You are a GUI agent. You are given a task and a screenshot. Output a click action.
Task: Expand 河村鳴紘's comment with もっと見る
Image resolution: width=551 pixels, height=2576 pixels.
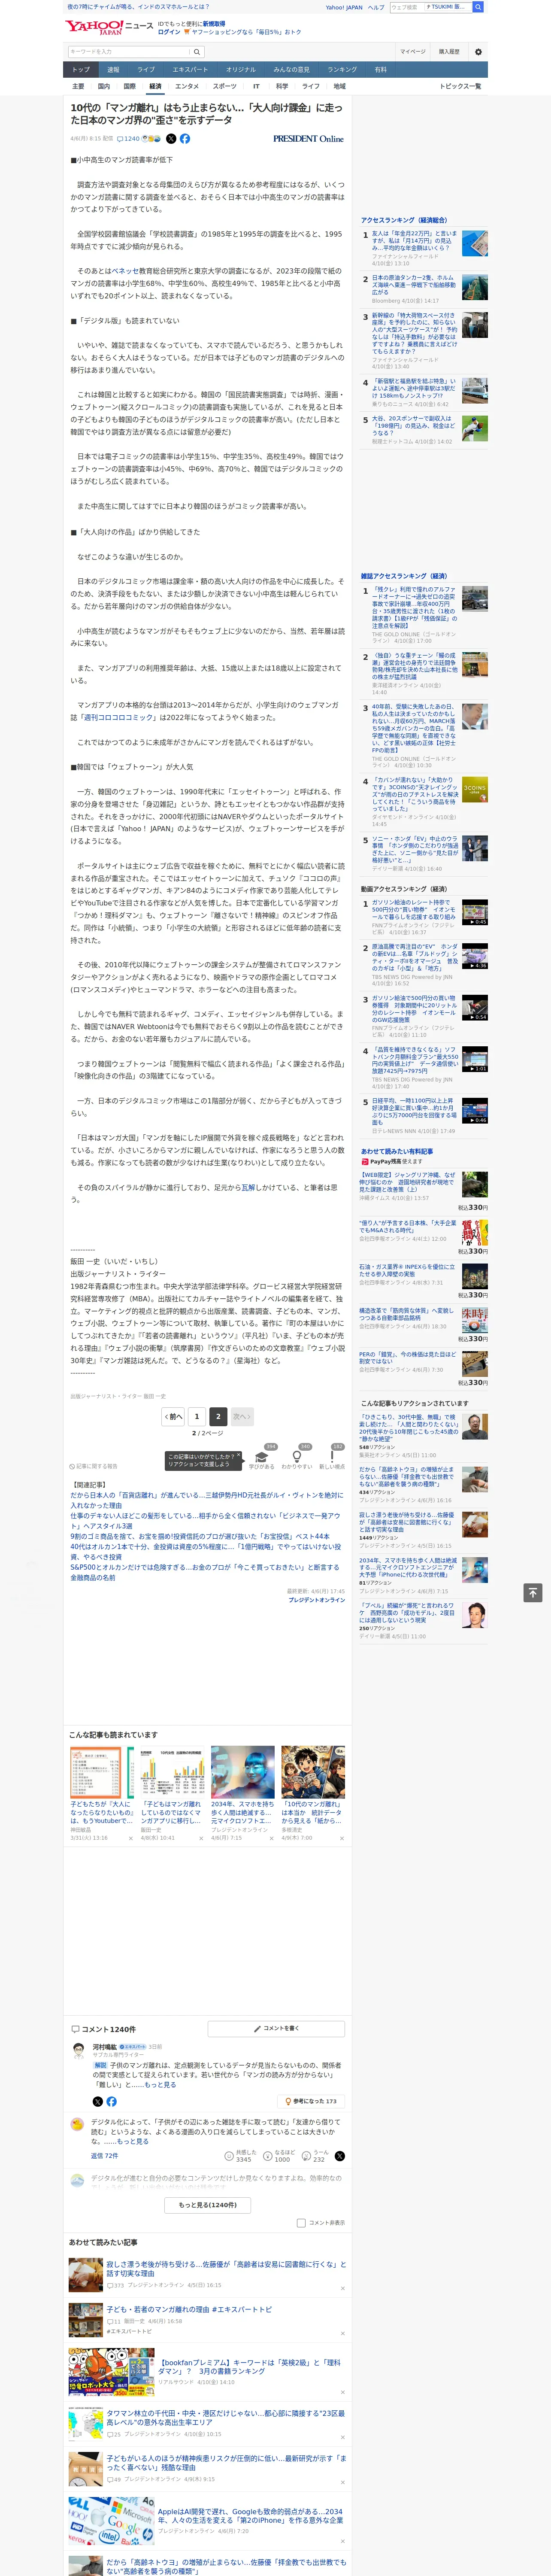(x=160, y=2084)
